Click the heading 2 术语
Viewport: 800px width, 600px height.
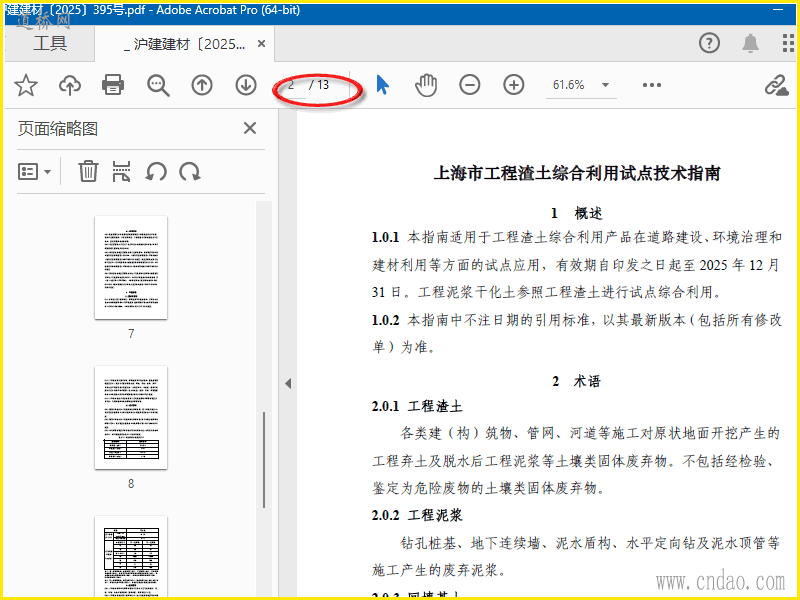(577, 381)
